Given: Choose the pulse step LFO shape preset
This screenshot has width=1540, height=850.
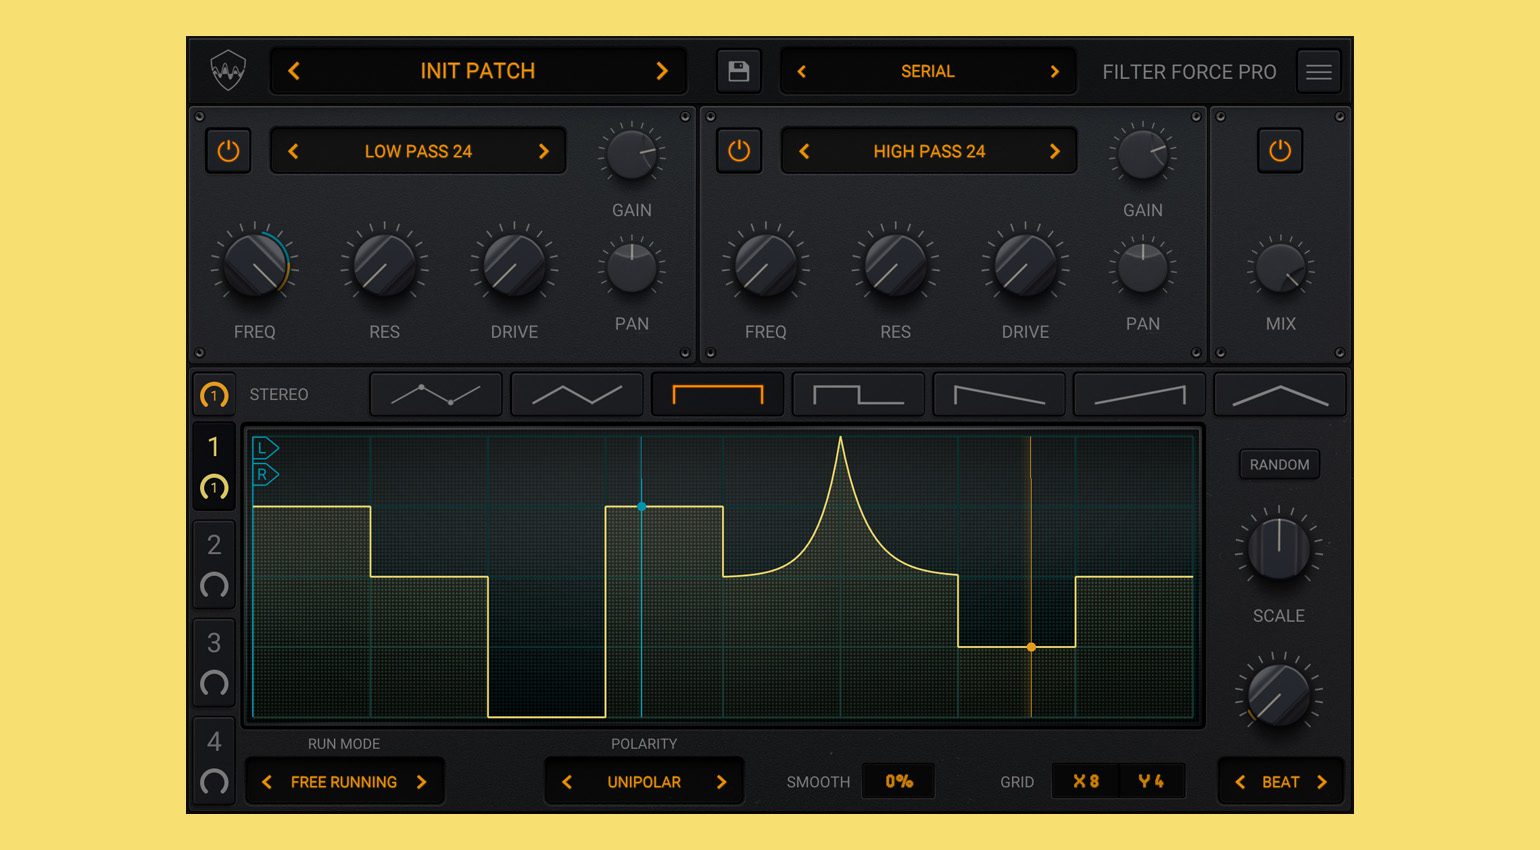Looking at the screenshot, I should [858, 394].
